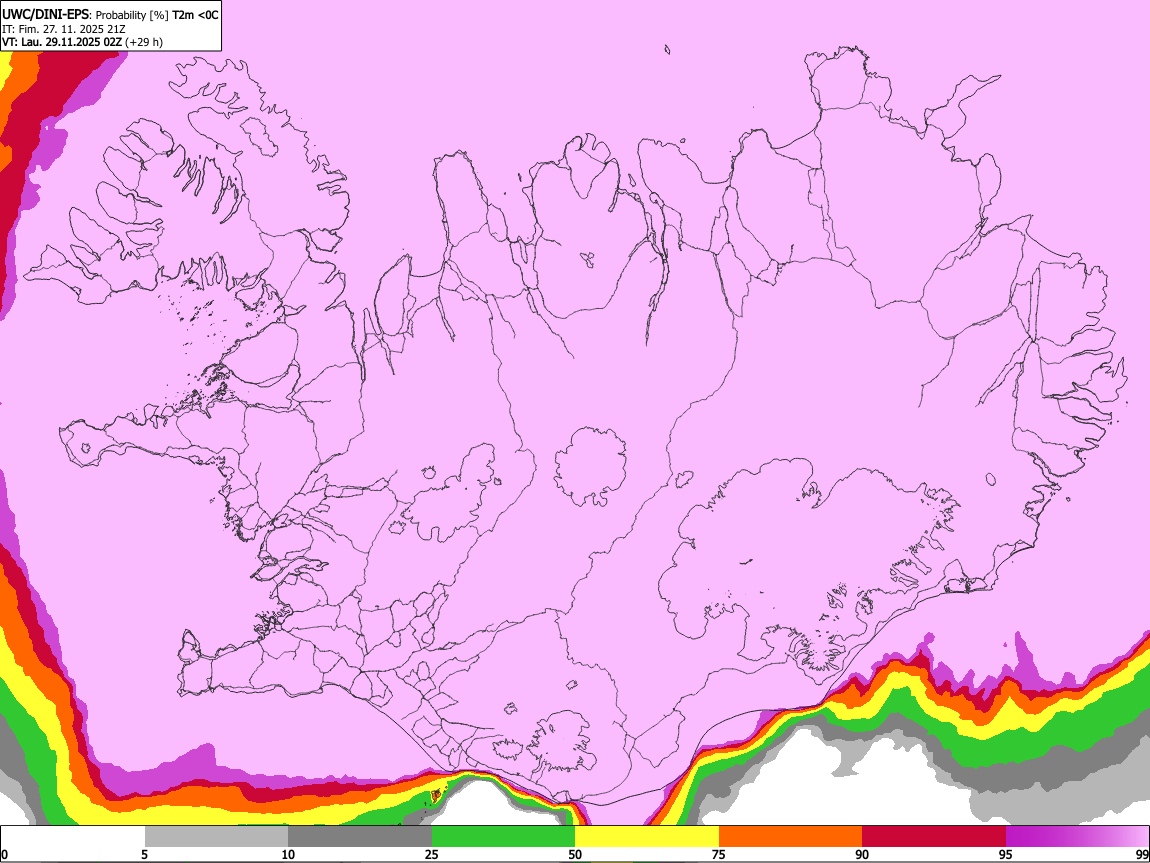Image resolution: width=1150 pixels, height=863 pixels.
Task: Click the '5' legend tick label
Action: point(144,855)
